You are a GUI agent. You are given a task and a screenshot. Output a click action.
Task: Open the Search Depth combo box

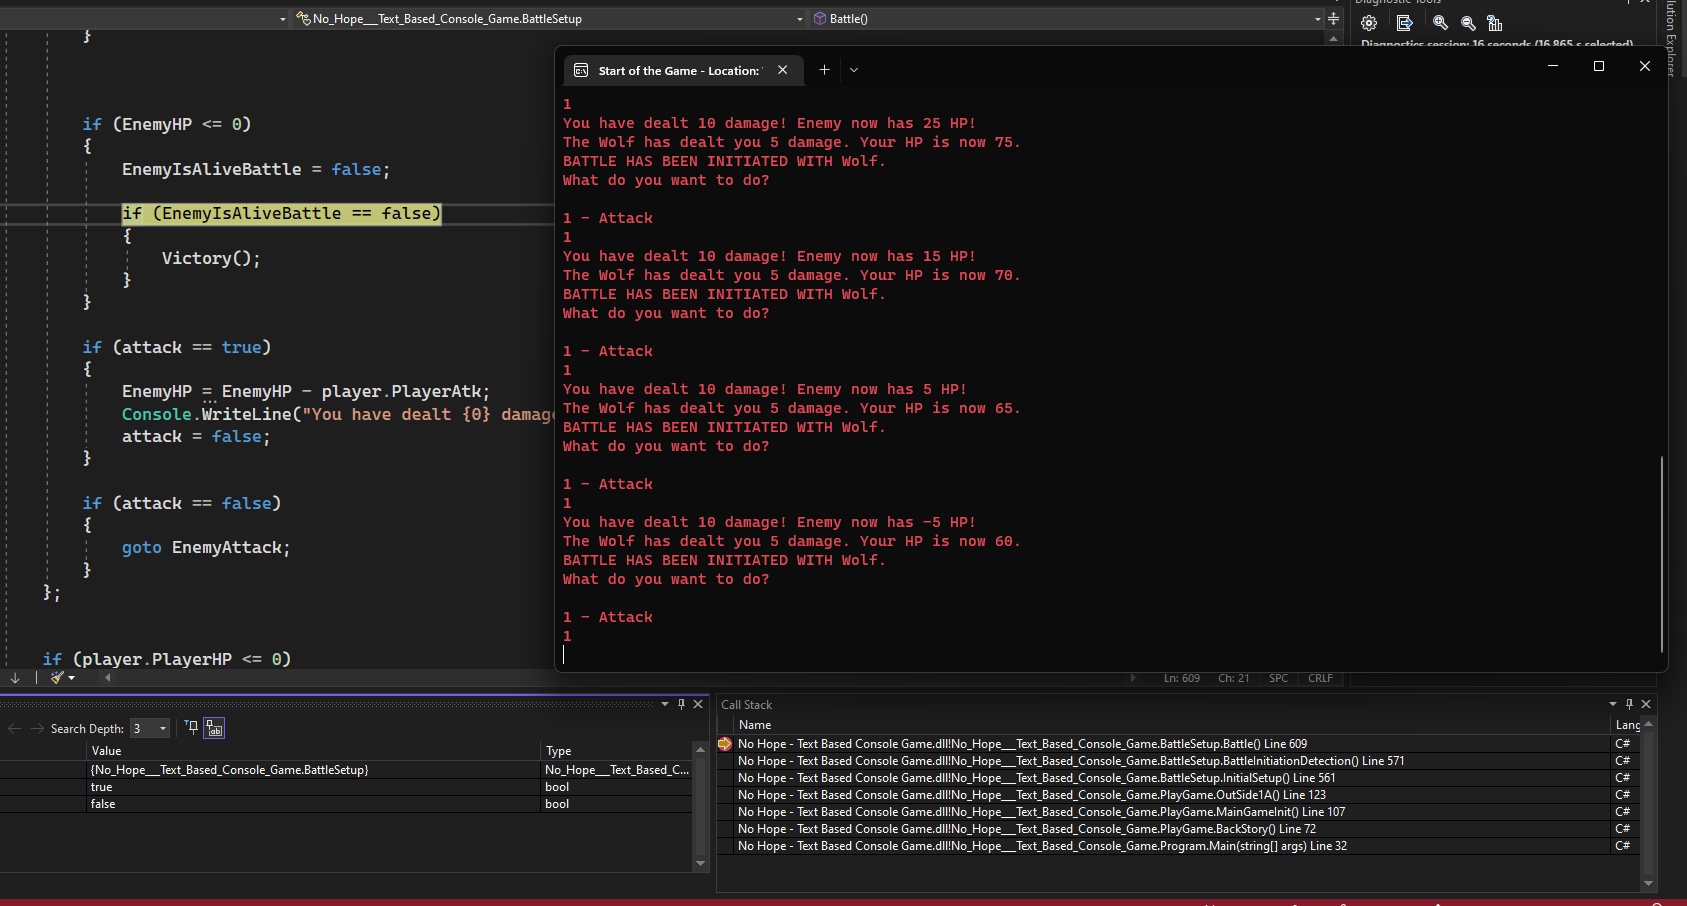pyautogui.click(x=150, y=728)
